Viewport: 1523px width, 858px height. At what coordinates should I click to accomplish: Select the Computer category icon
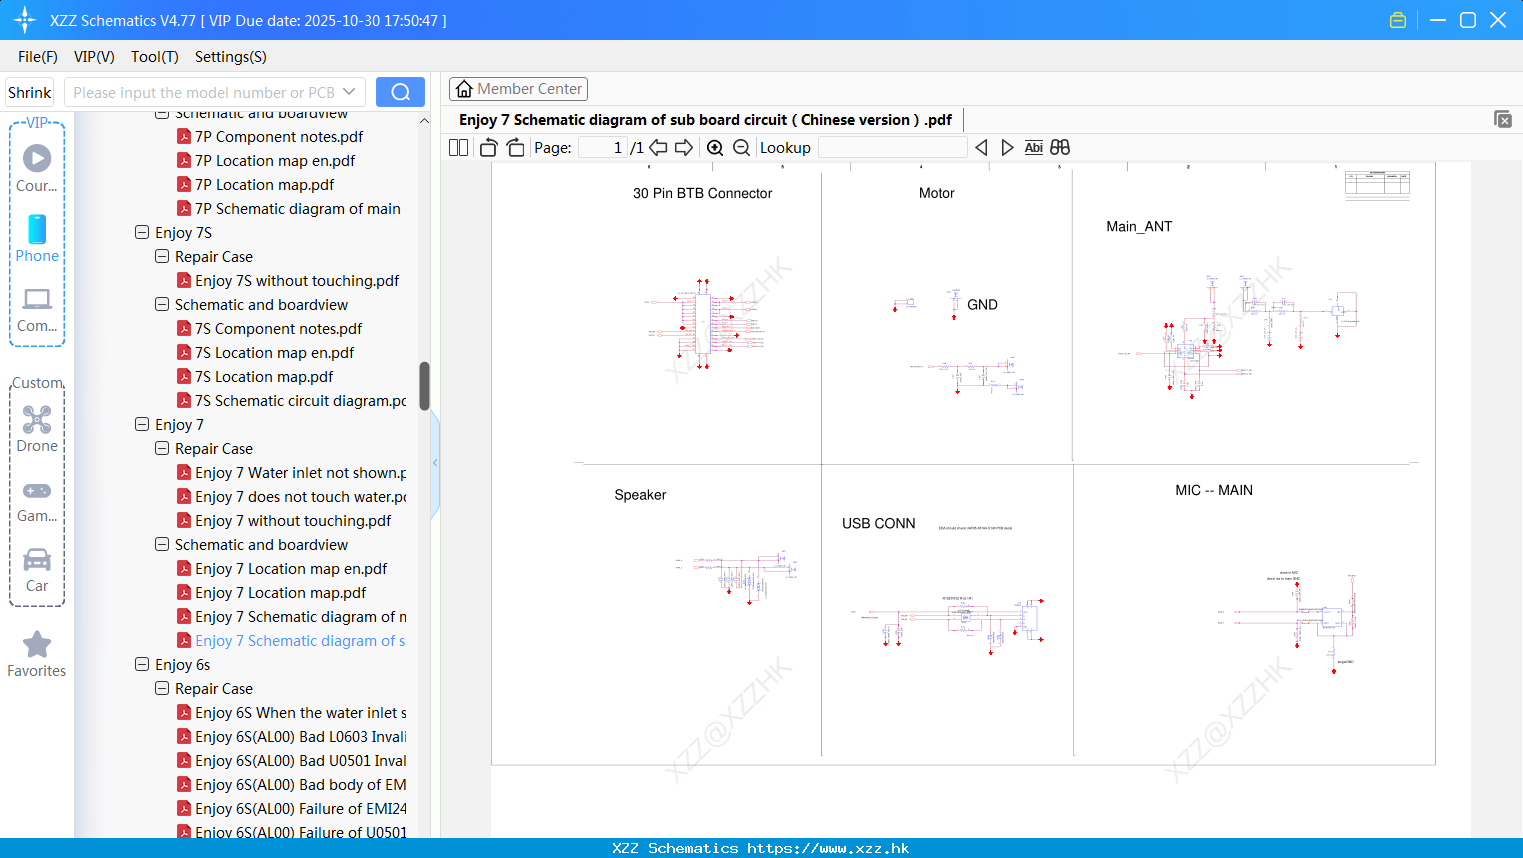click(x=37, y=309)
